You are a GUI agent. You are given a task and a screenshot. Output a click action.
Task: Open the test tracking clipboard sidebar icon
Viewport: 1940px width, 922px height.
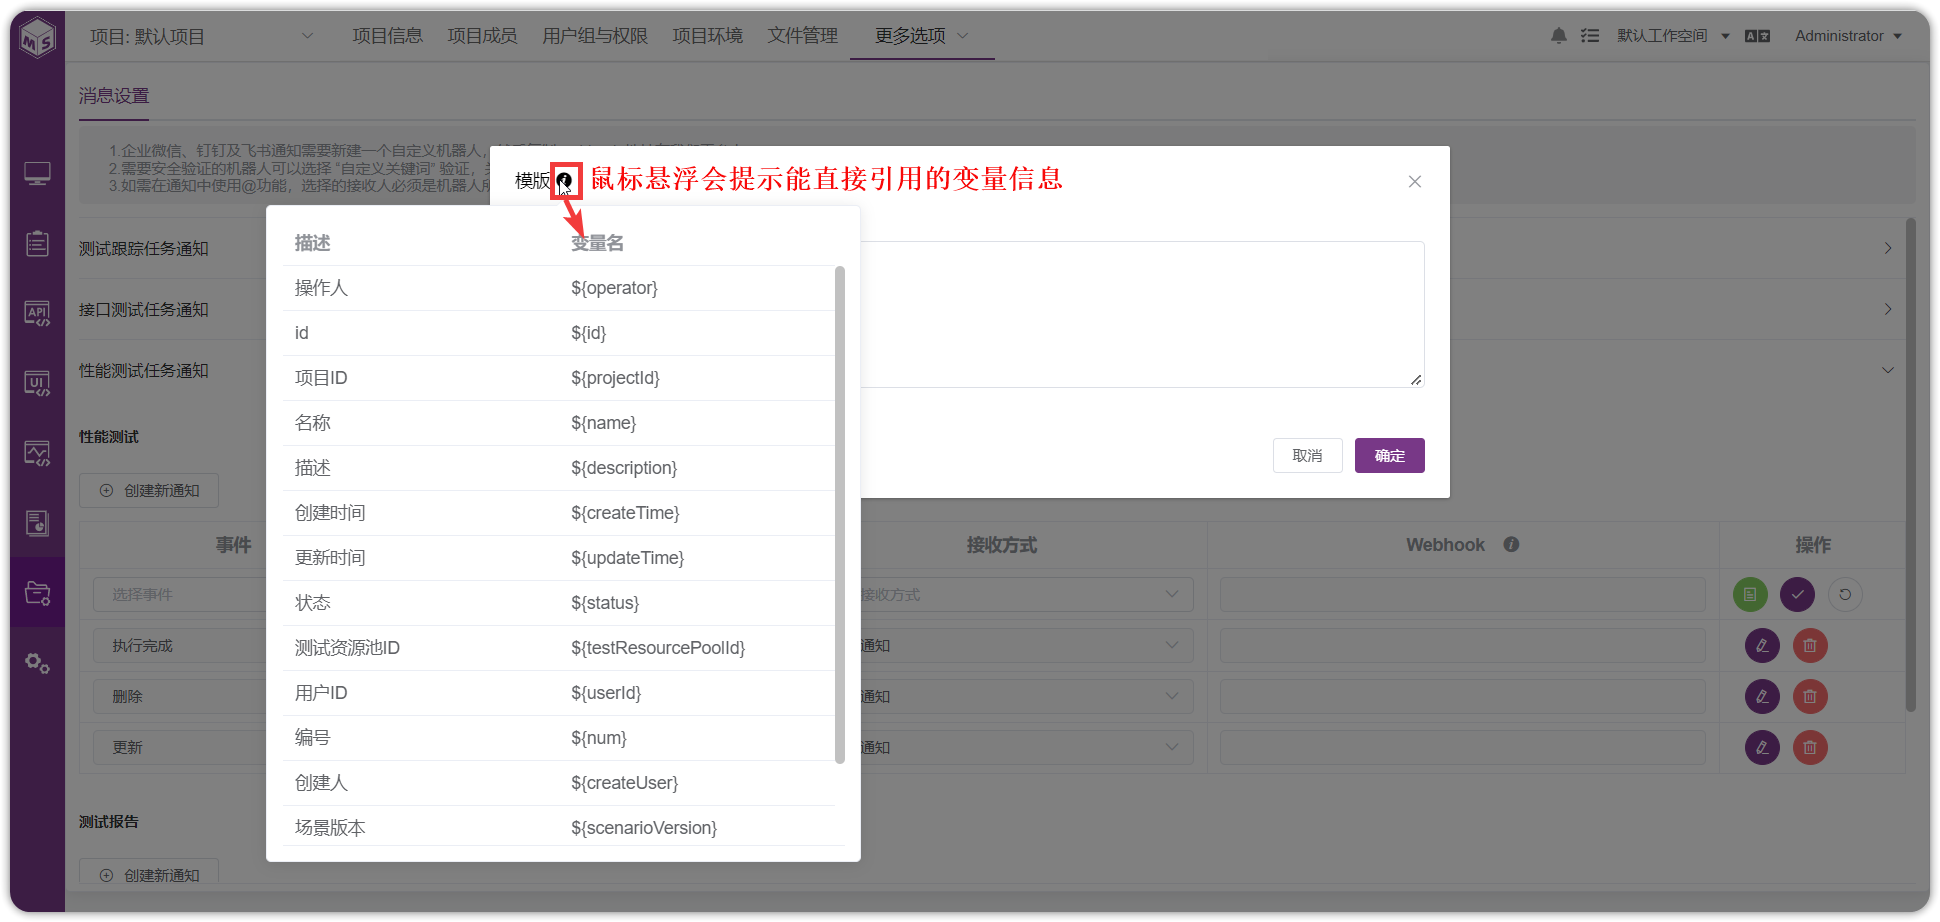click(x=38, y=243)
